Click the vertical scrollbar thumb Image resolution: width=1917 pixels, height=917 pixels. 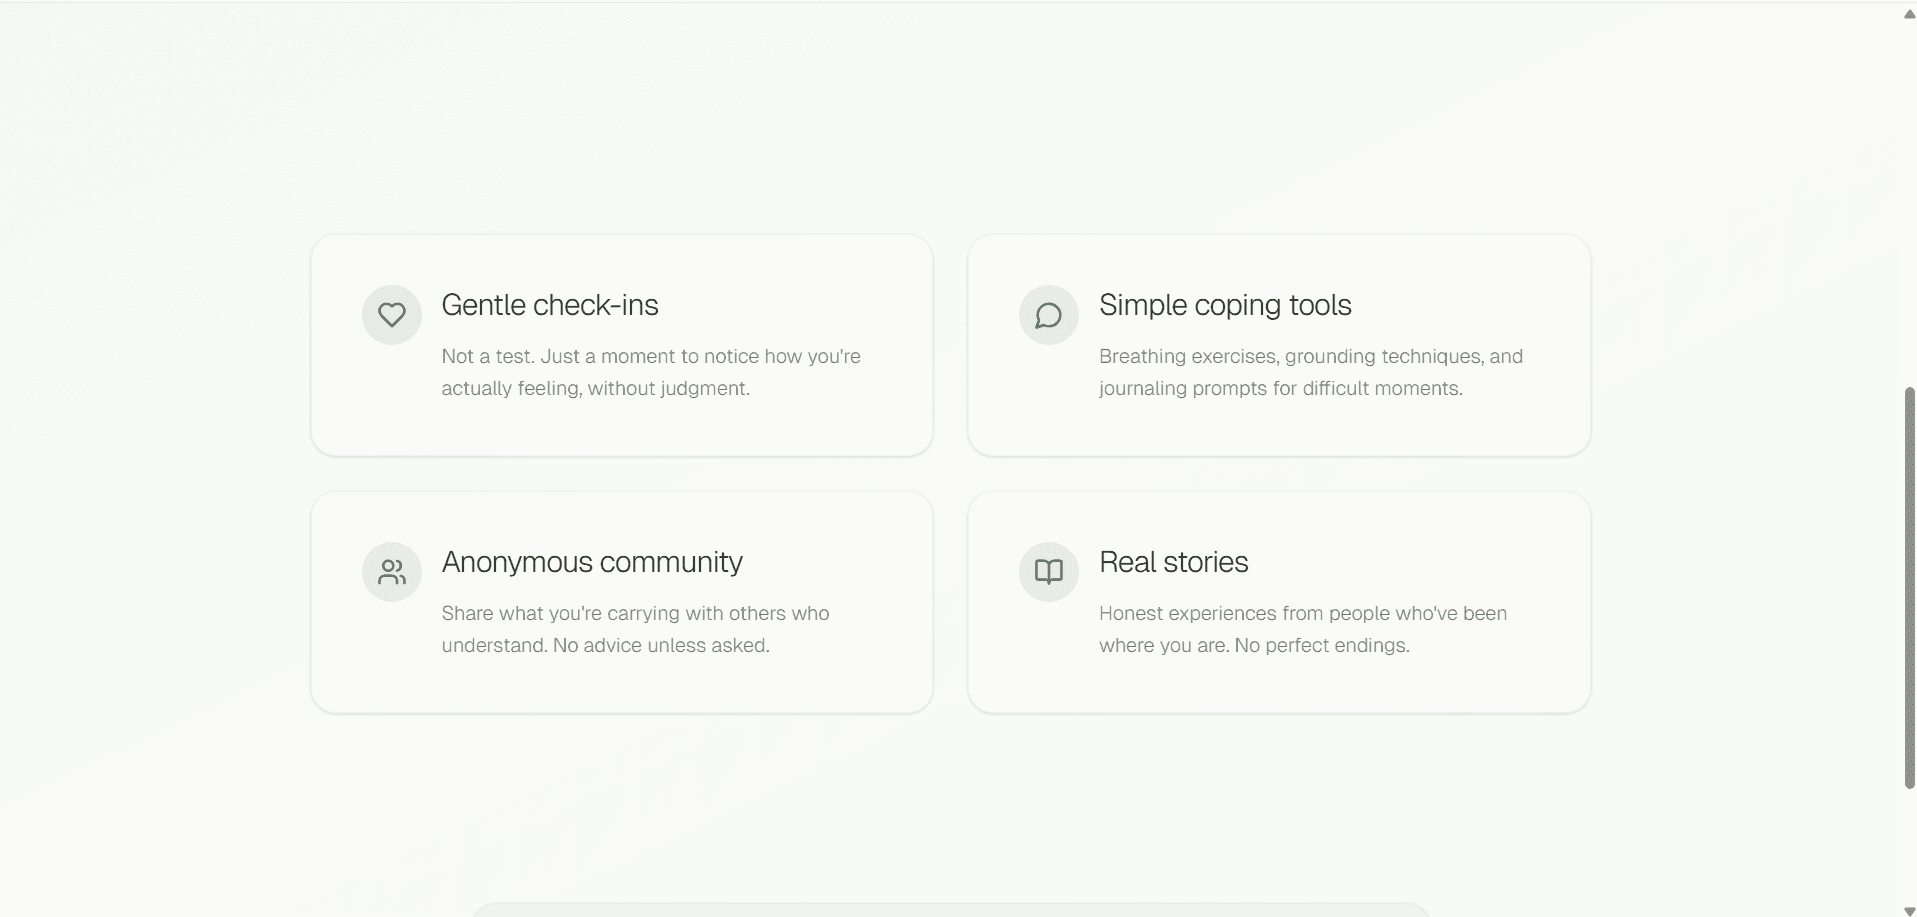click(1909, 588)
